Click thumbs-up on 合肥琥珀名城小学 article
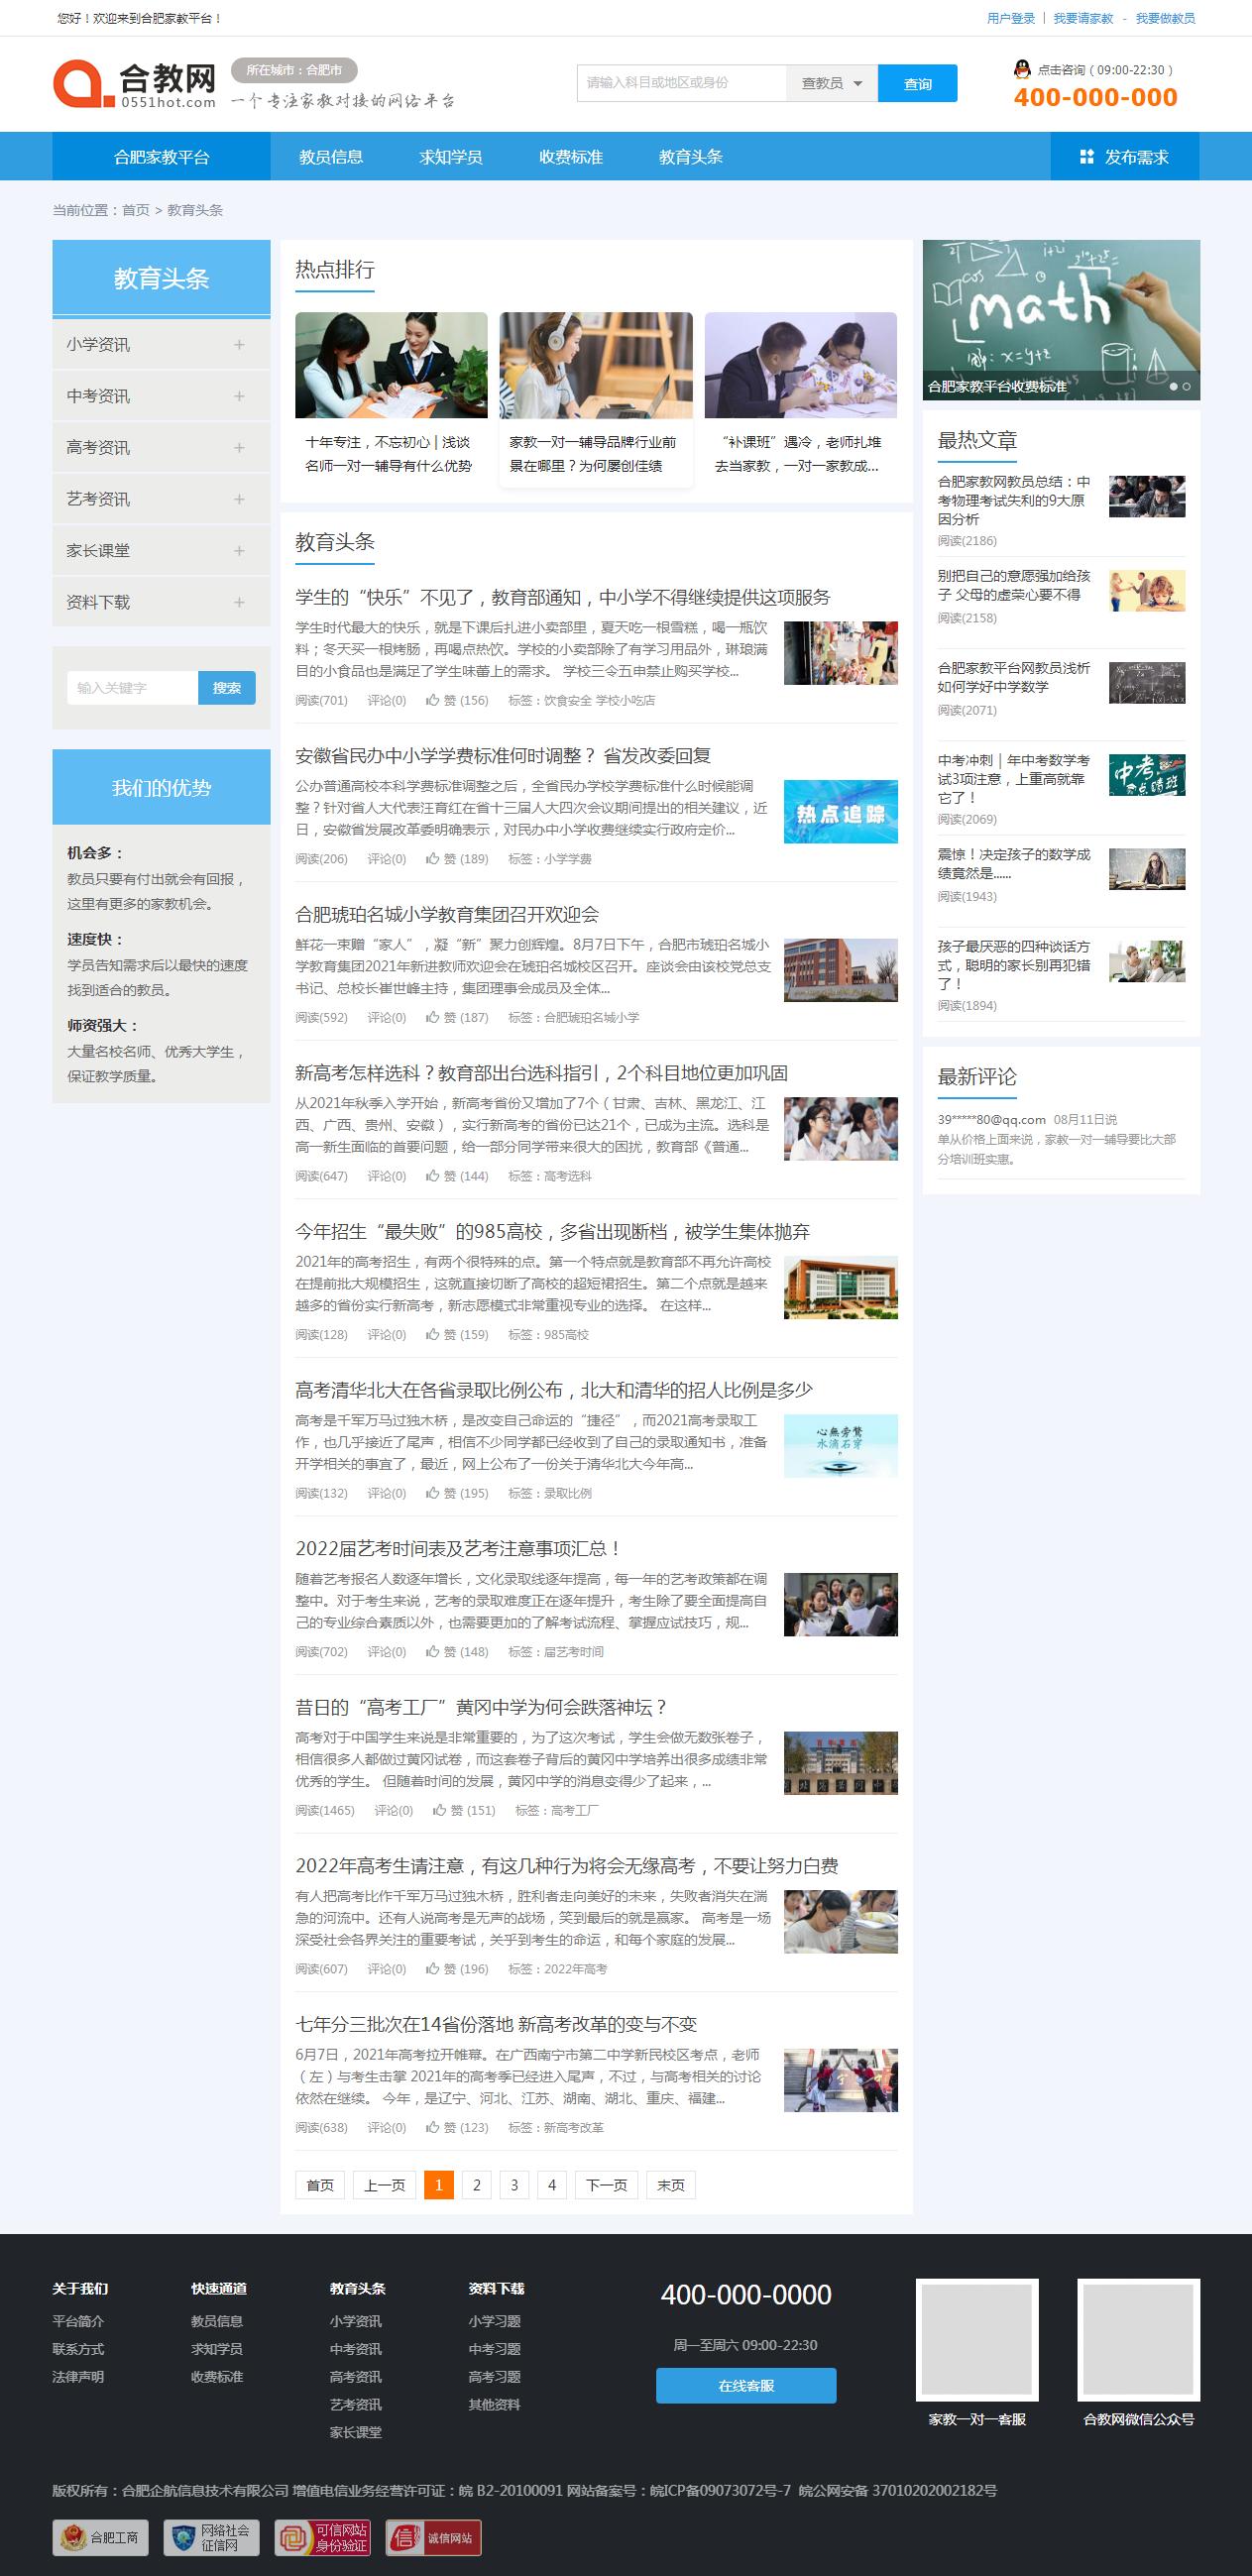 coord(432,1017)
